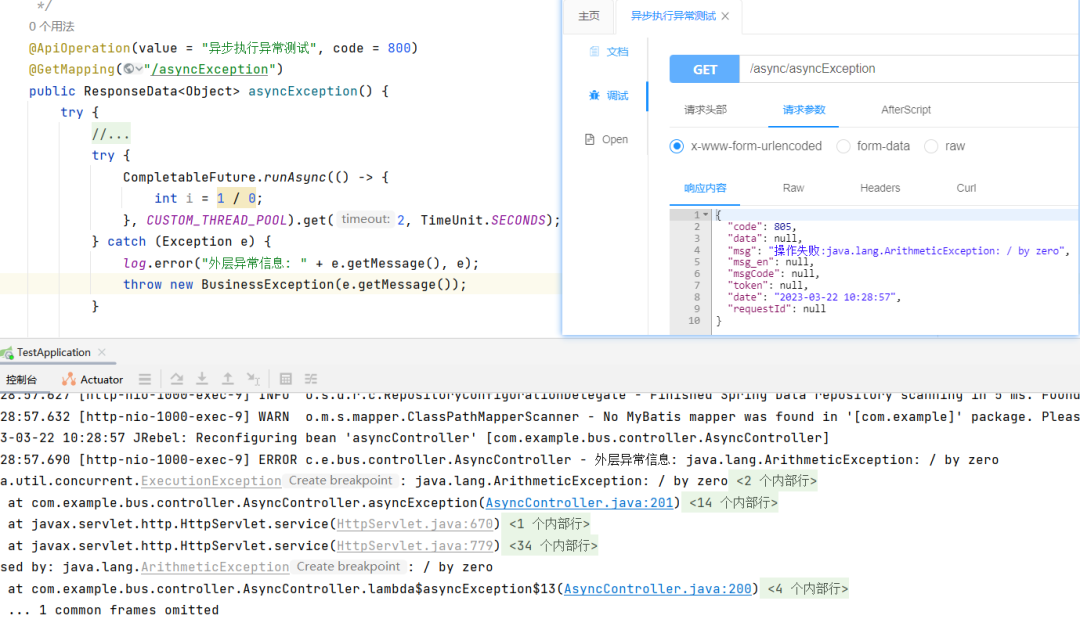Screen dimensions: 1080x619
Task: Expand the folded //... comment block
Action: (111, 134)
